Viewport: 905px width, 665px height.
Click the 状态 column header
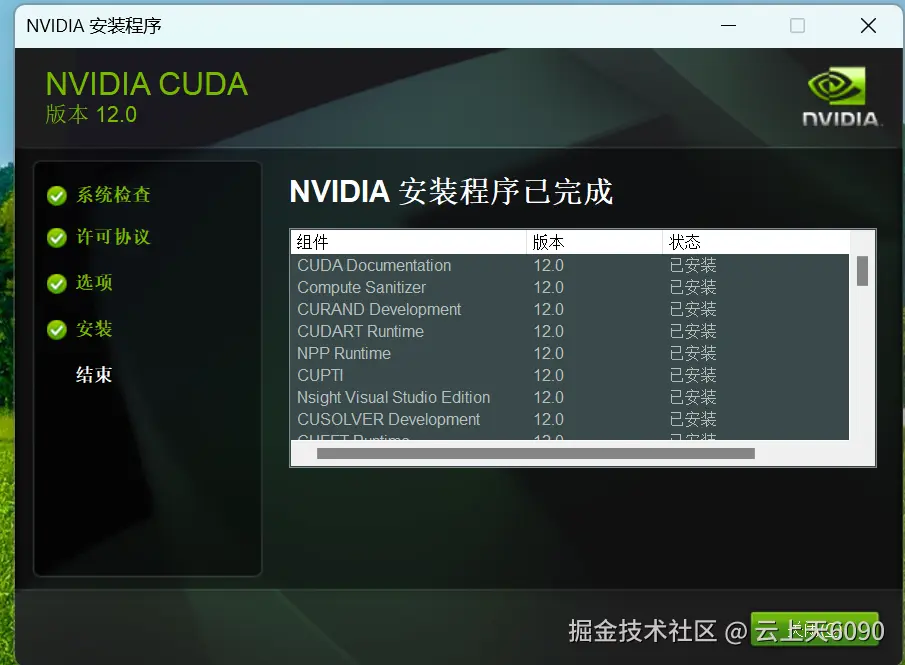(x=756, y=242)
